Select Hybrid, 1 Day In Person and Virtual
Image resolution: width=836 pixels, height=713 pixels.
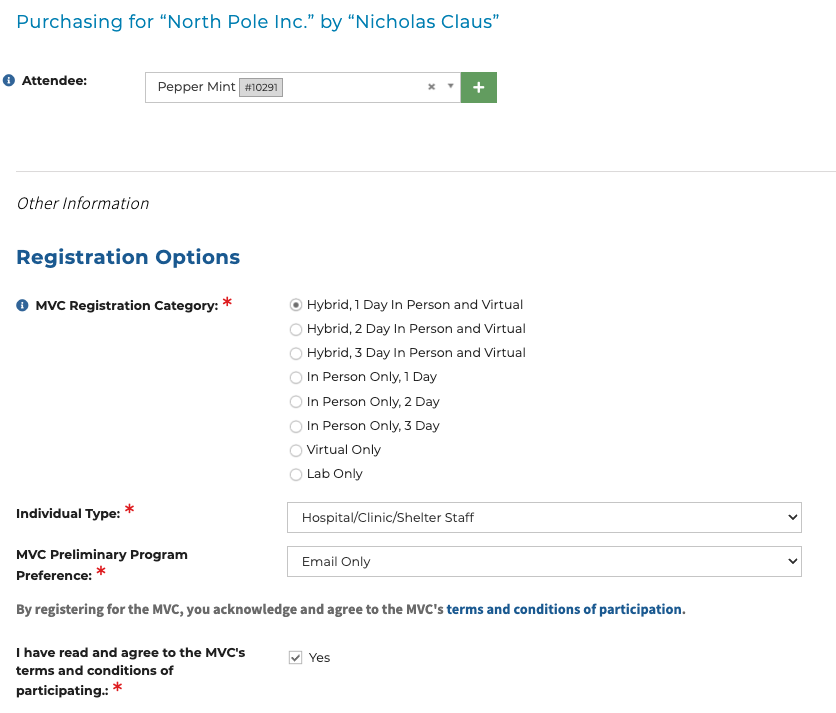[x=295, y=305]
